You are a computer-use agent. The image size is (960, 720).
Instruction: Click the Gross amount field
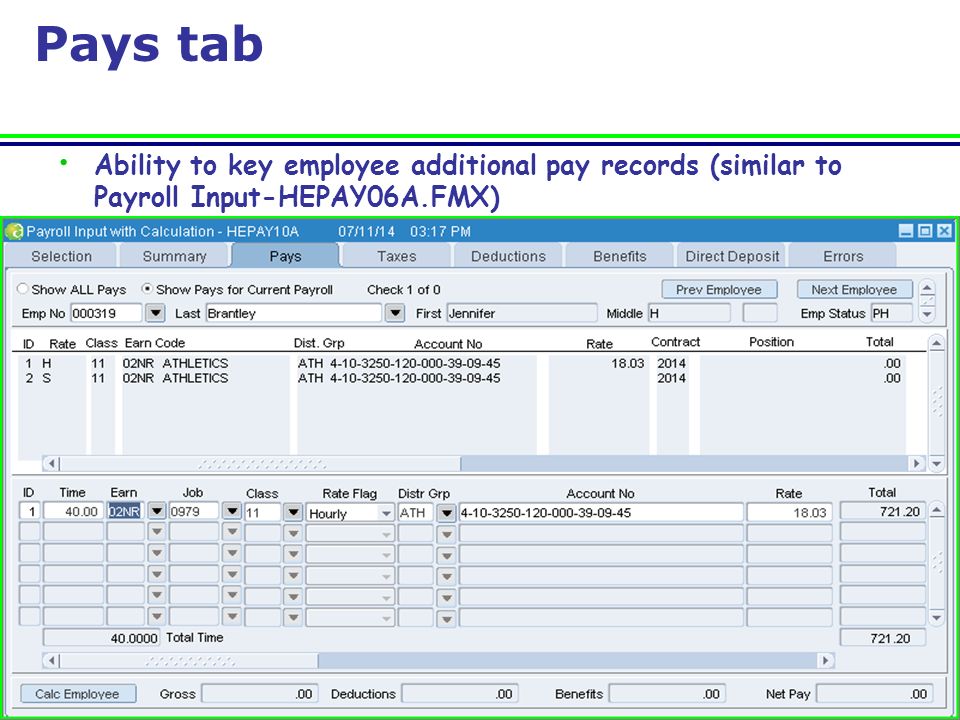[258, 694]
